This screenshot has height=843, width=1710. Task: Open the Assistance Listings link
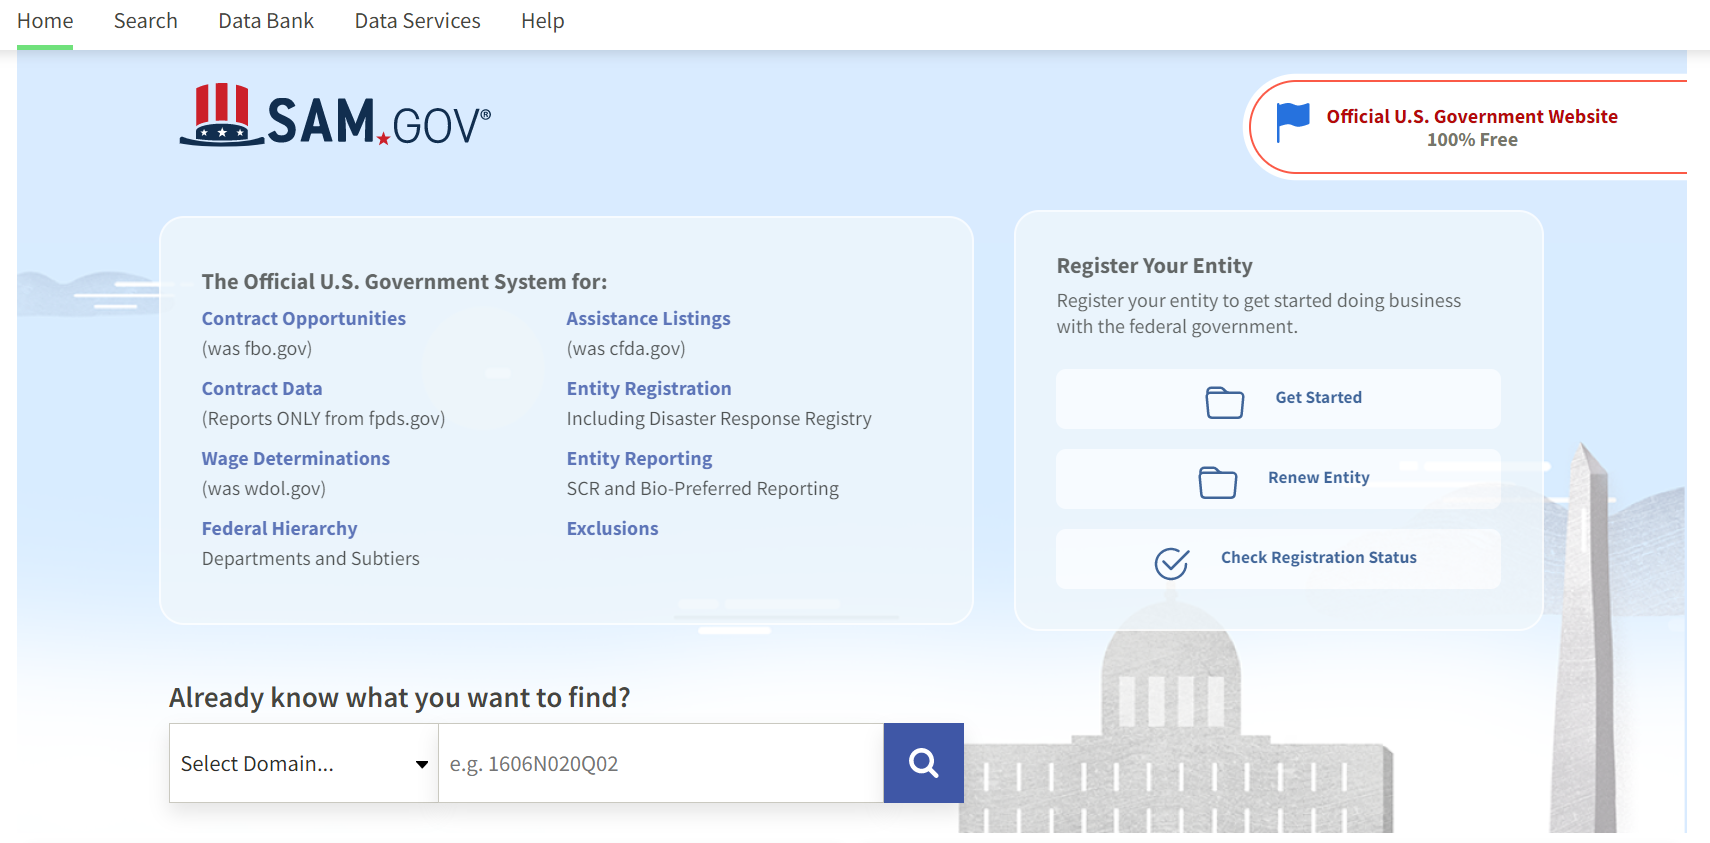(x=648, y=318)
